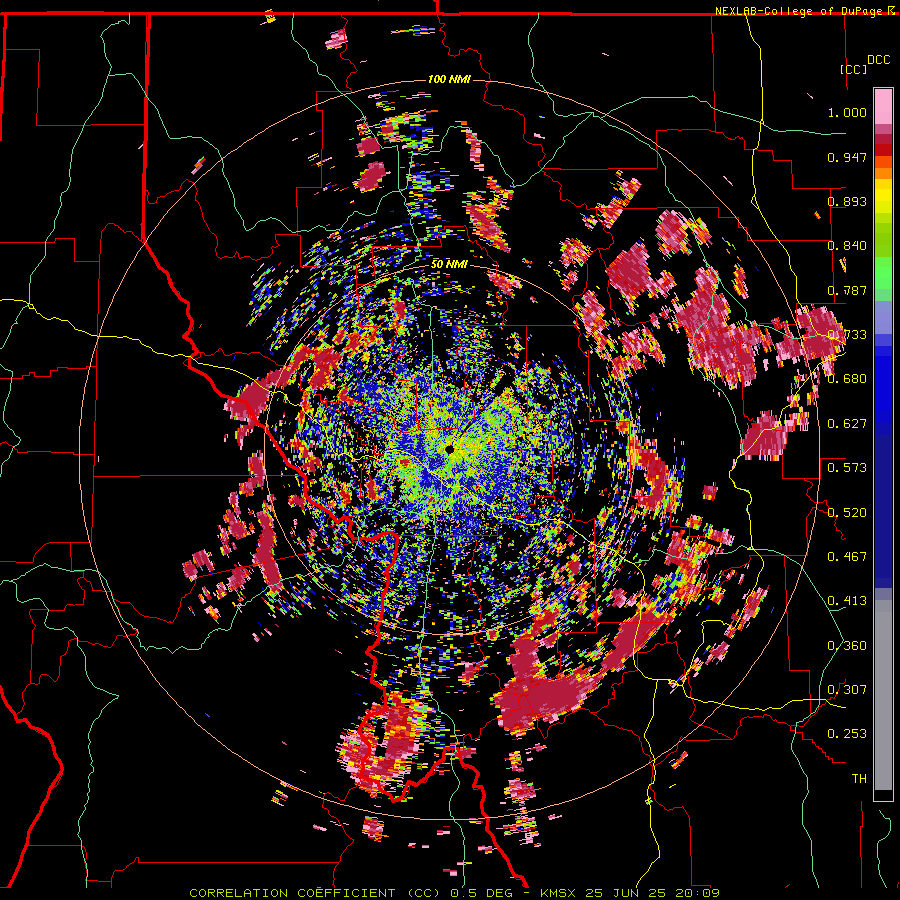Click the [CC] legend heading

pos(853,69)
